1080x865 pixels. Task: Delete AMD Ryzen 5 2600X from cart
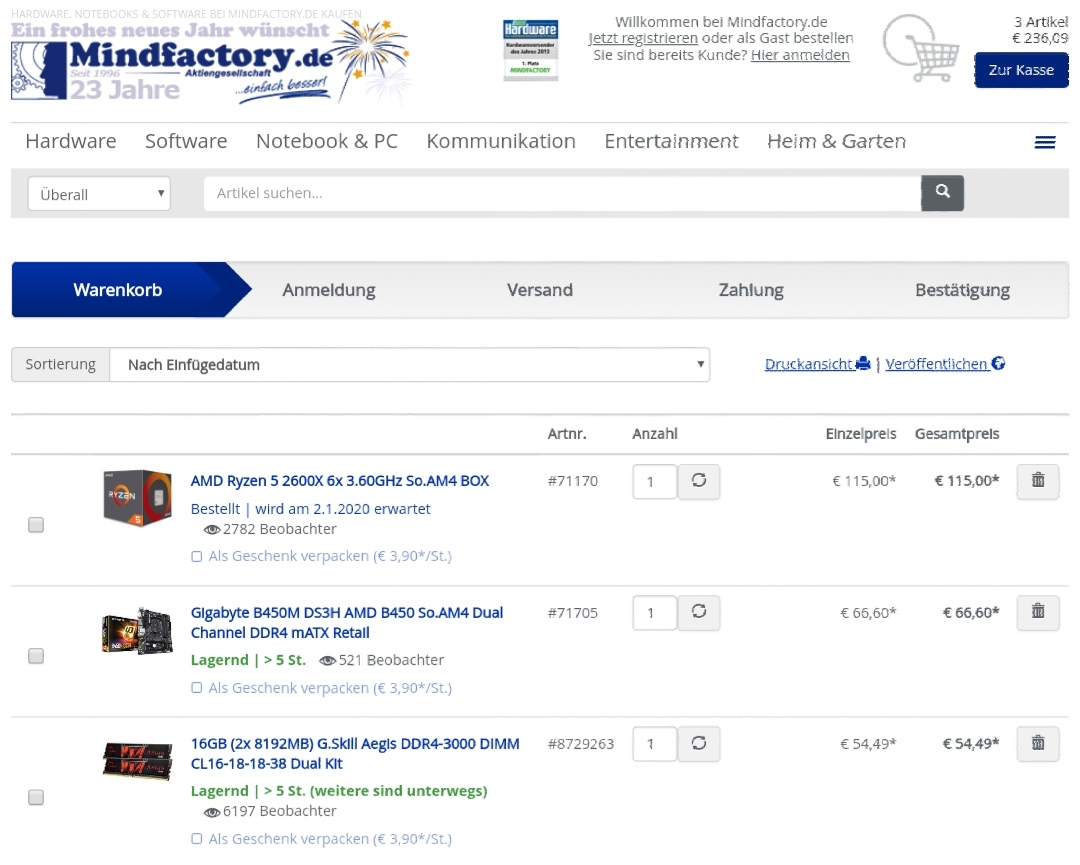1038,481
